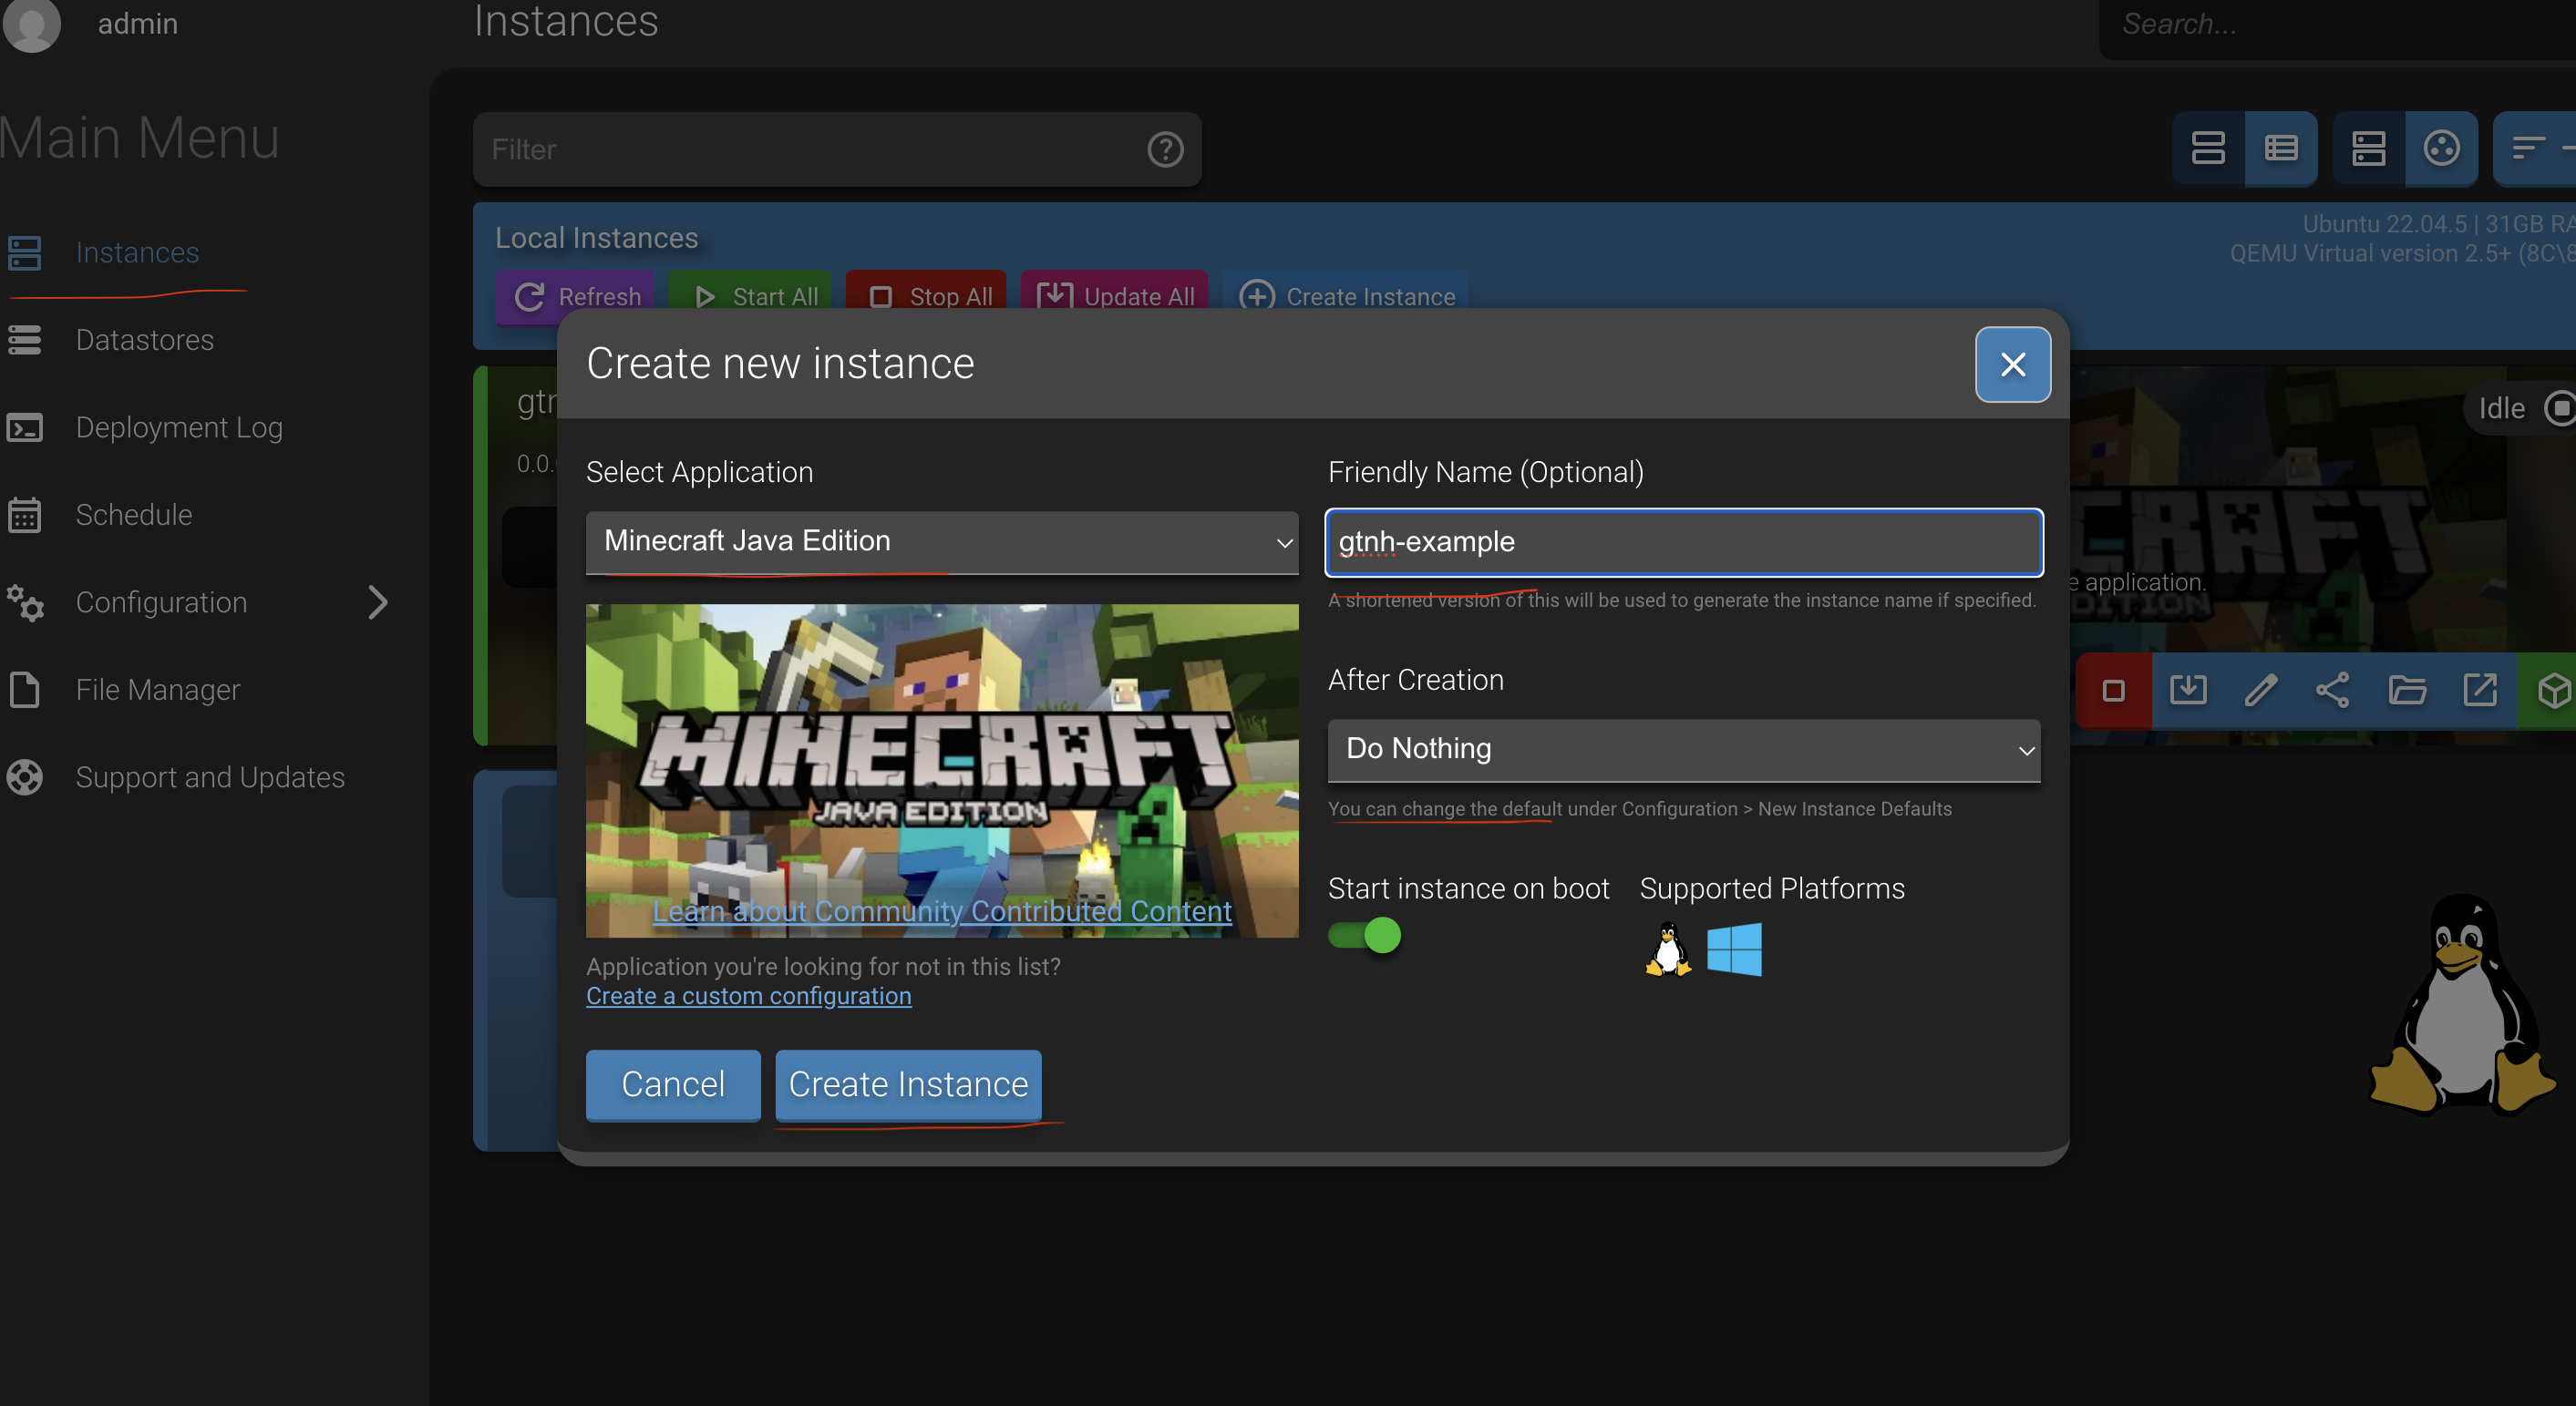This screenshot has height=1406, width=2576.
Task: Select the group-by-application circle icon
Action: tap(2441, 149)
